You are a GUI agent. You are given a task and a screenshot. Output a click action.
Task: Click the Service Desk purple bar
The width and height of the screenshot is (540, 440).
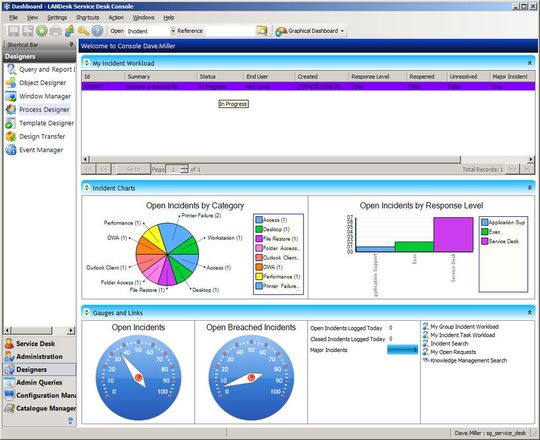pyautogui.click(x=453, y=234)
